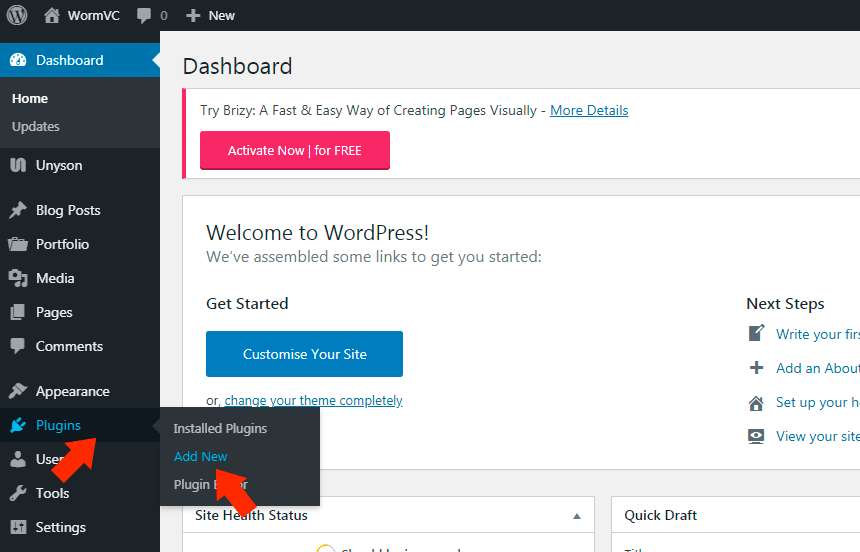Image resolution: width=860 pixels, height=552 pixels.
Task: Click Add an About page link
Action: [818, 368]
